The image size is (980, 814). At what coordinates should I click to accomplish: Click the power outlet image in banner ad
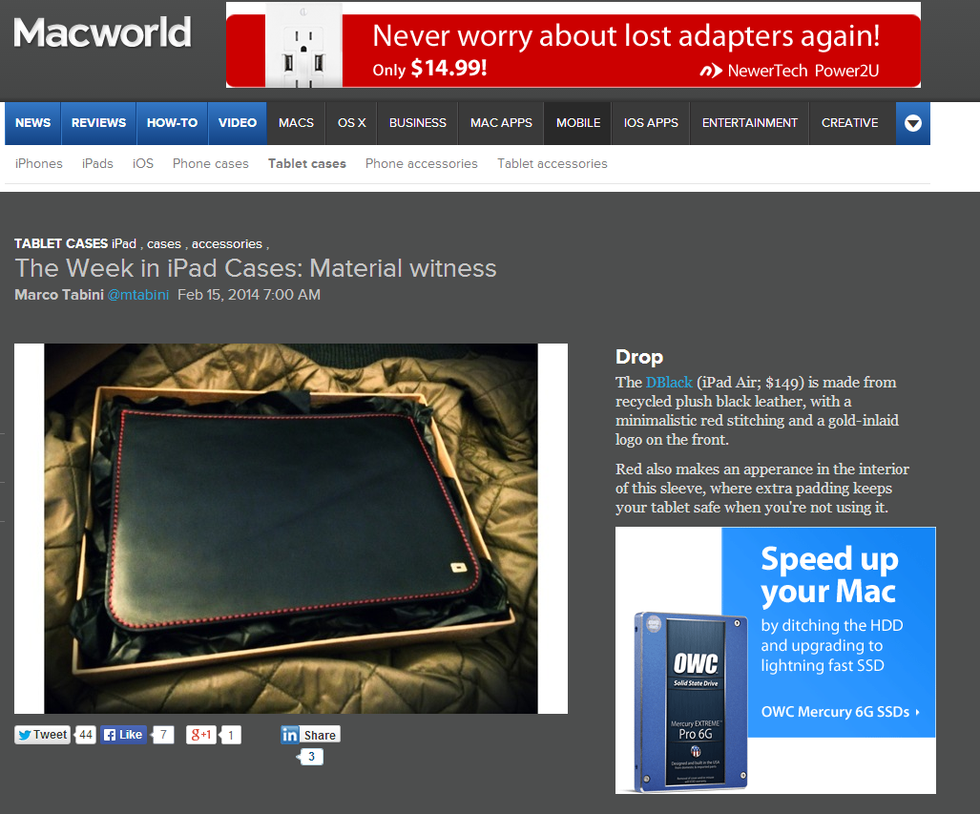304,47
